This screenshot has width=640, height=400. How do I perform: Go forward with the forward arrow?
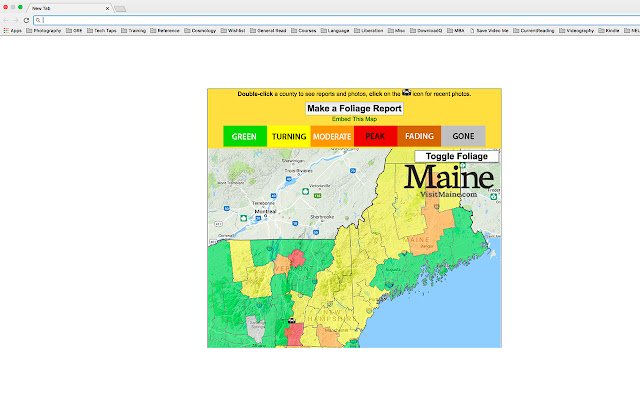point(16,20)
